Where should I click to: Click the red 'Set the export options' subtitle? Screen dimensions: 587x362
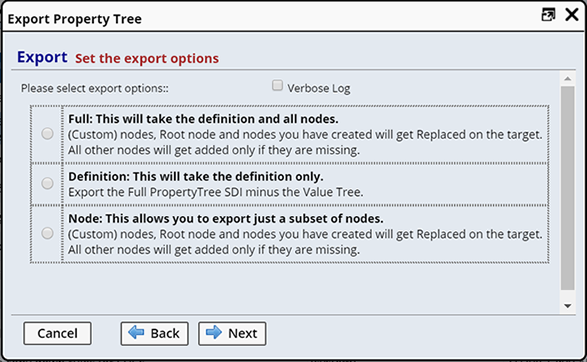click(x=147, y=58)
